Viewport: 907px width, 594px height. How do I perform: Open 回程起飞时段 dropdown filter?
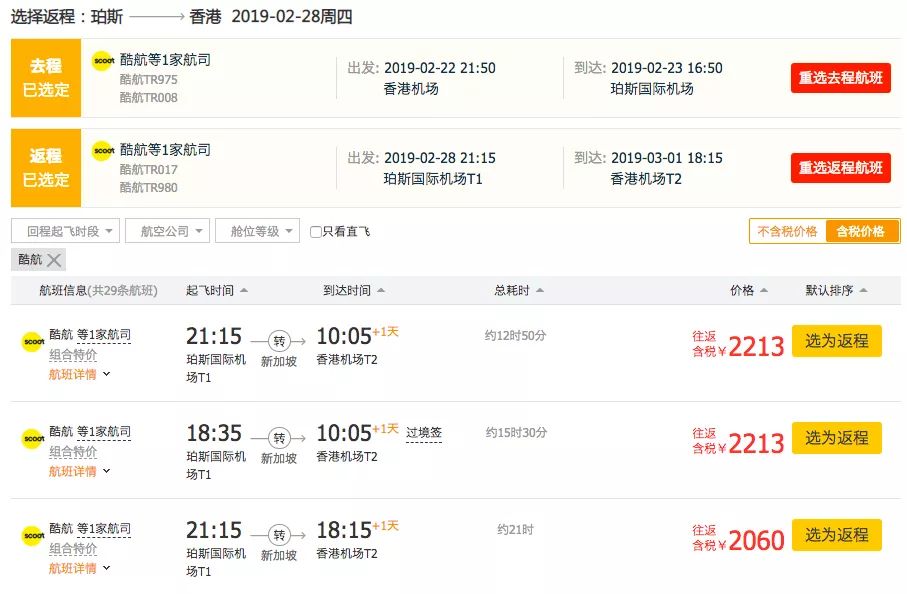[x=65, y=231]
